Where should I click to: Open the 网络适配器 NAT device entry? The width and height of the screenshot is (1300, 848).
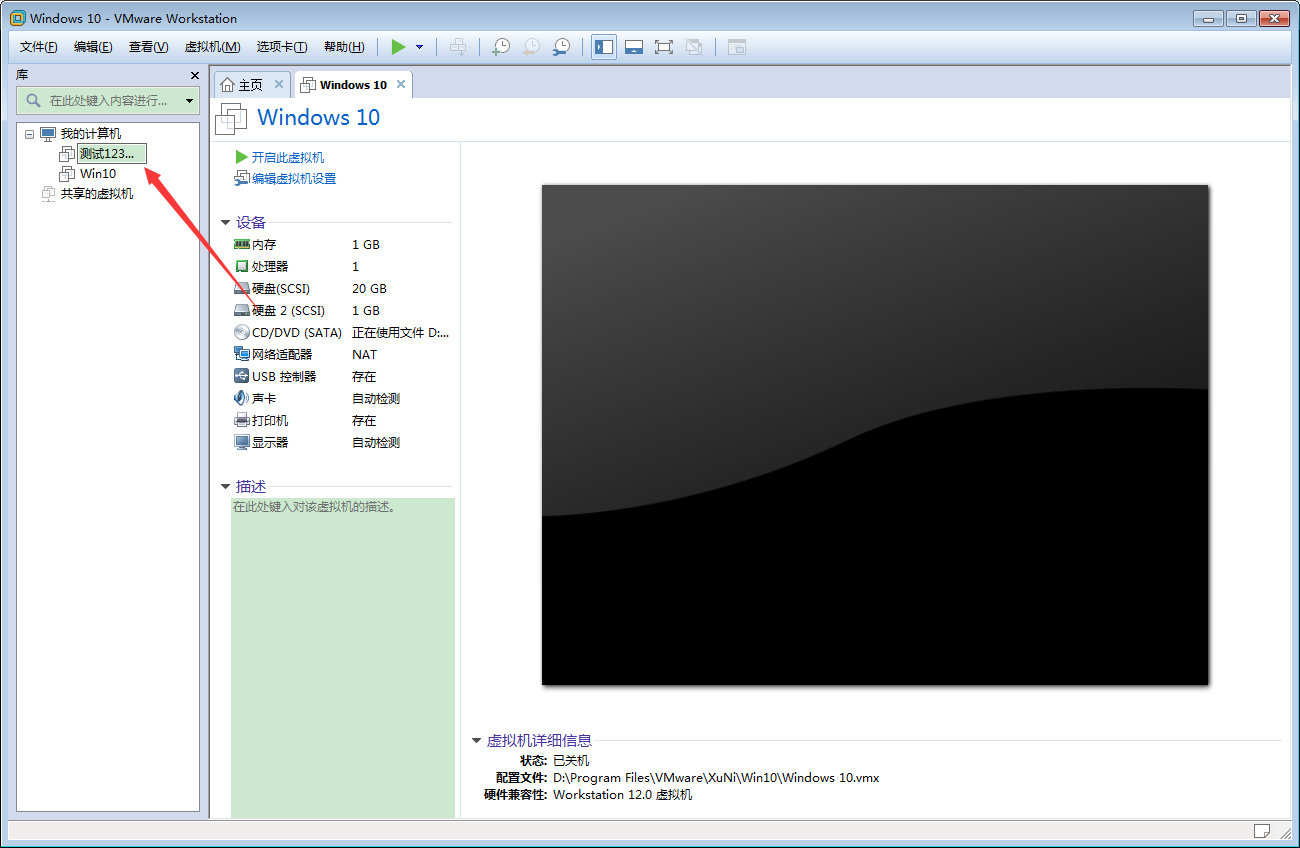point(283,354)
